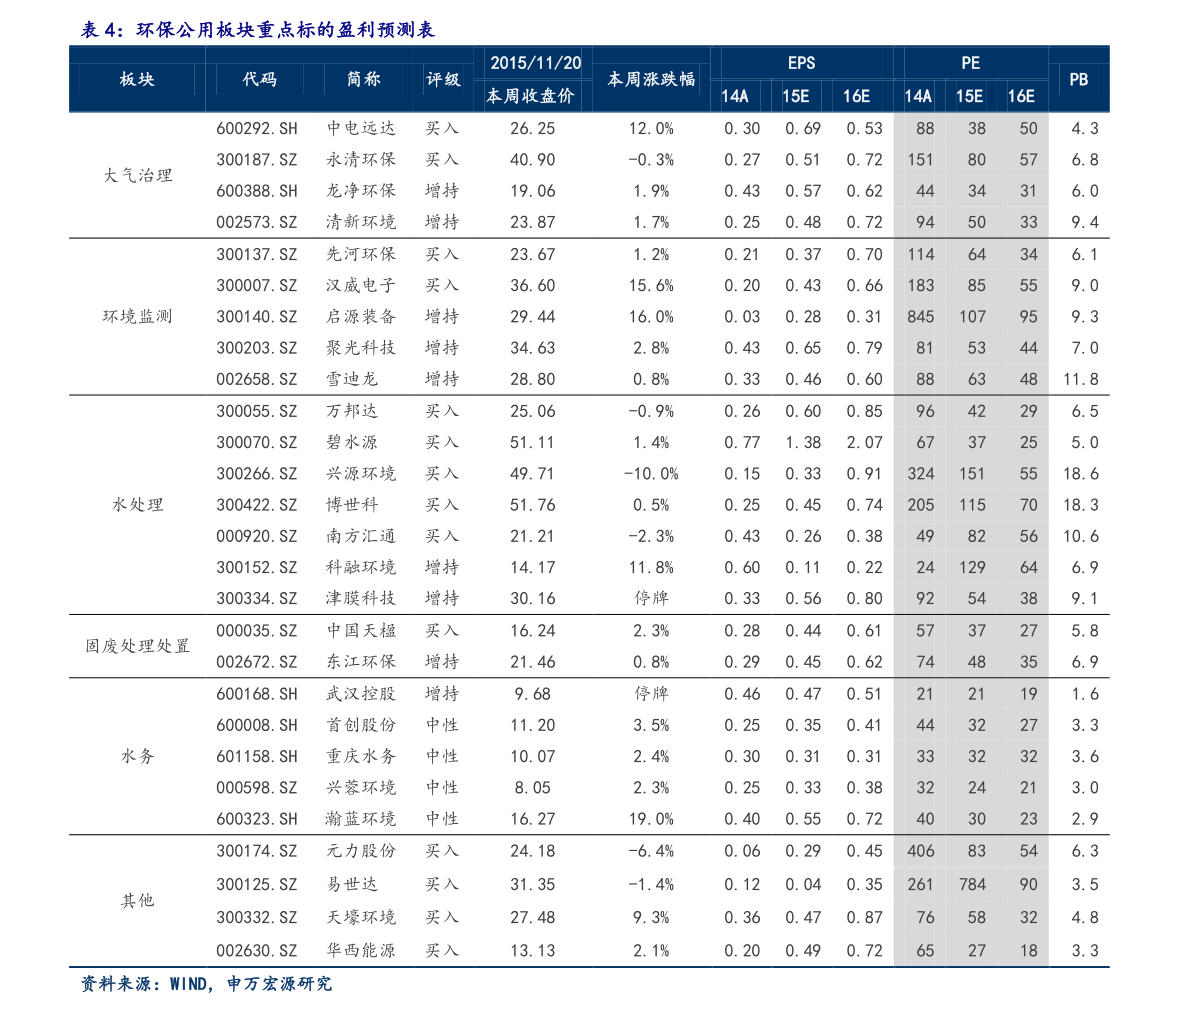This screenshot has width=1191, height=1013.
Task: Click stock name 东江环保
Action: point(361,662)
